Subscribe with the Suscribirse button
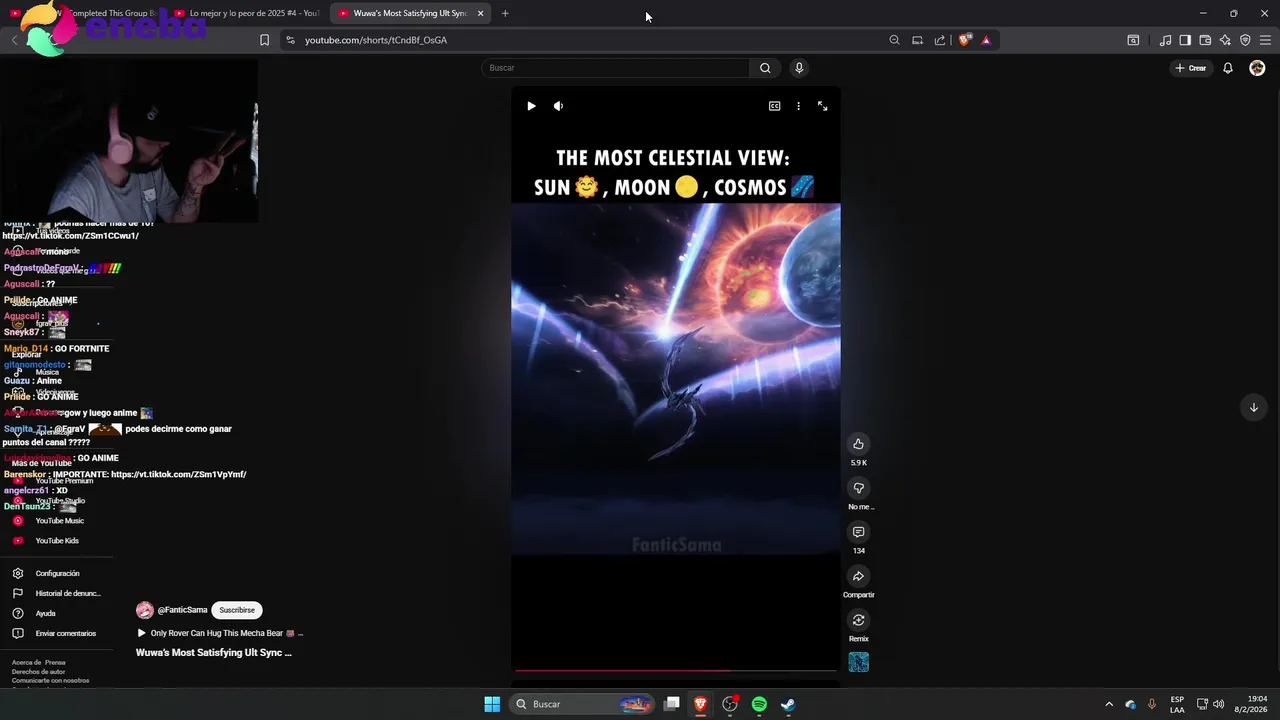 [237, 610]
